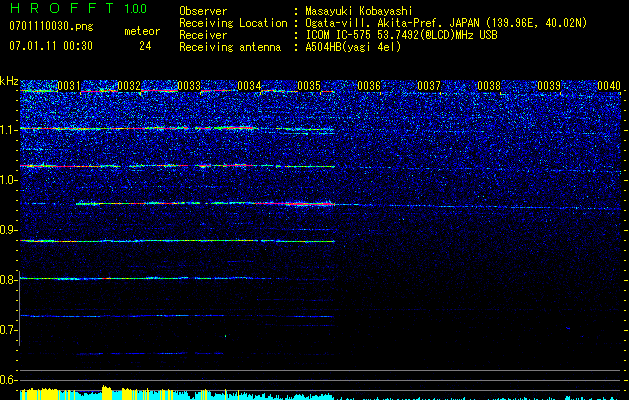Click the 0.6 frequency axis label

point(8,380)
